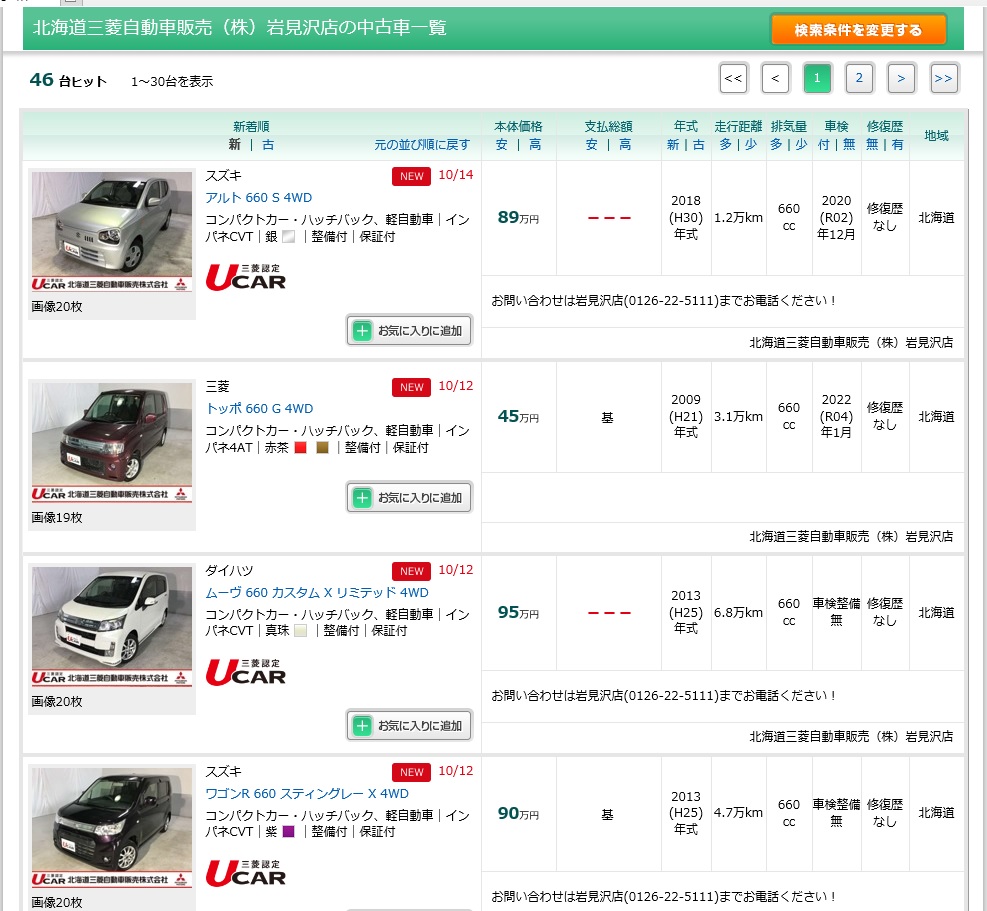The image size is (987, 911).
Task: Click the 地域 column header
Action: (x=936, y=135)
